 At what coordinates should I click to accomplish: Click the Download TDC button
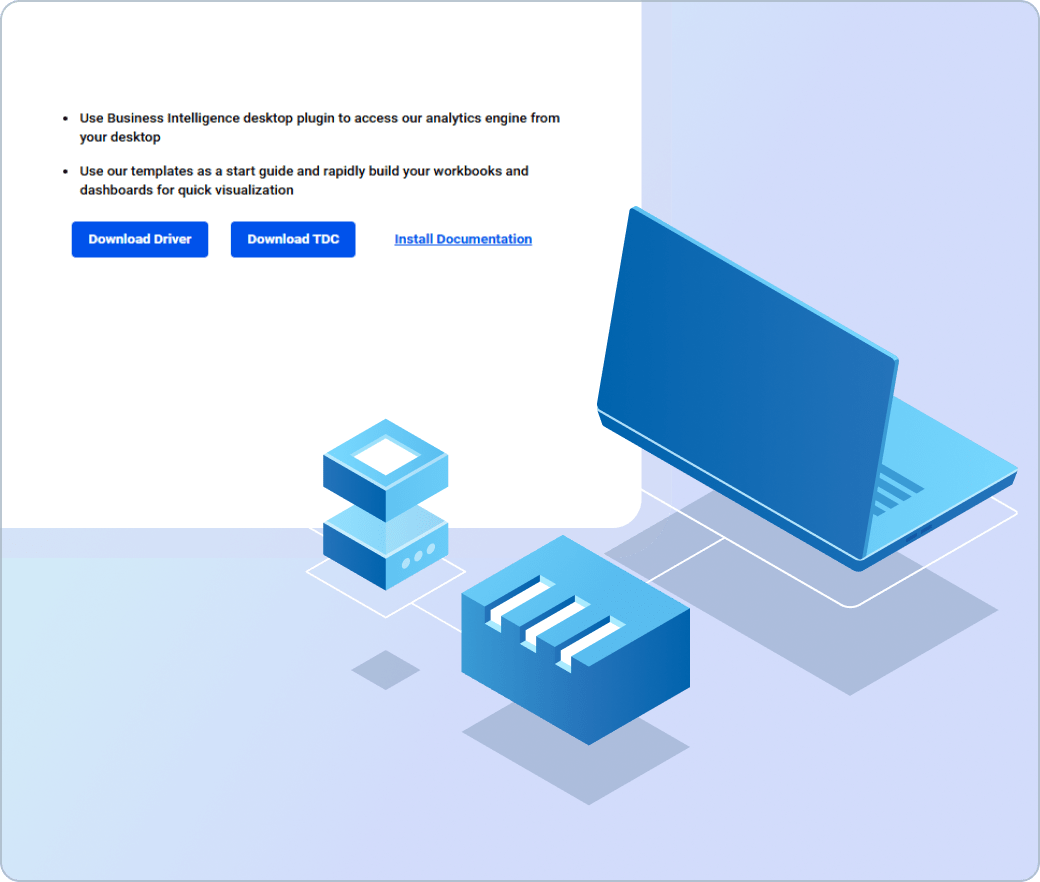[x=293, y=239]
